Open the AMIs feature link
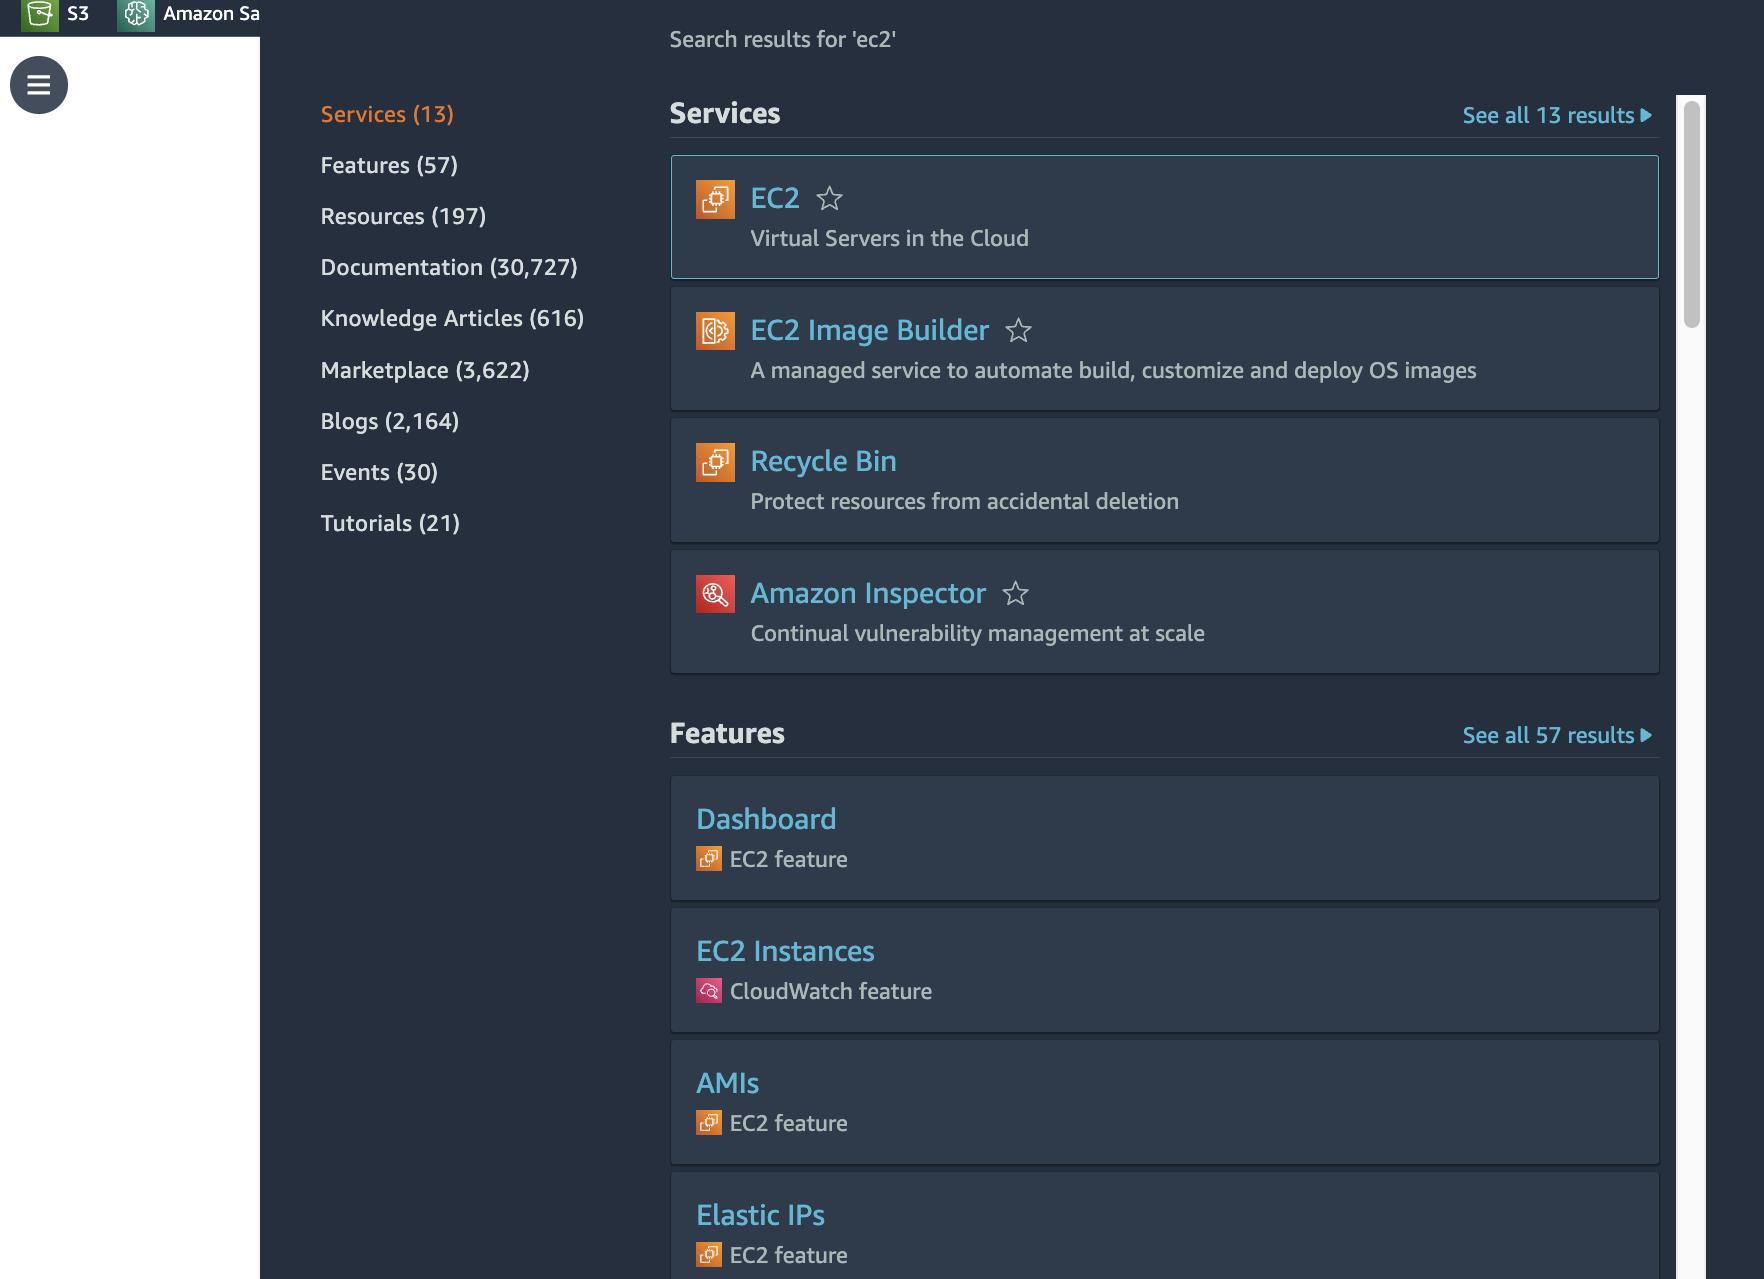Image resolution: width=1764 pixels, height=1279 pixels. pyautogui.click(x=727, y=1083)
